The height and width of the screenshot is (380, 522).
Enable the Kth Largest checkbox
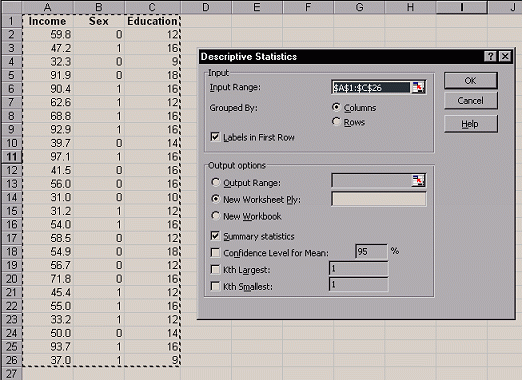tap(215, 269)
